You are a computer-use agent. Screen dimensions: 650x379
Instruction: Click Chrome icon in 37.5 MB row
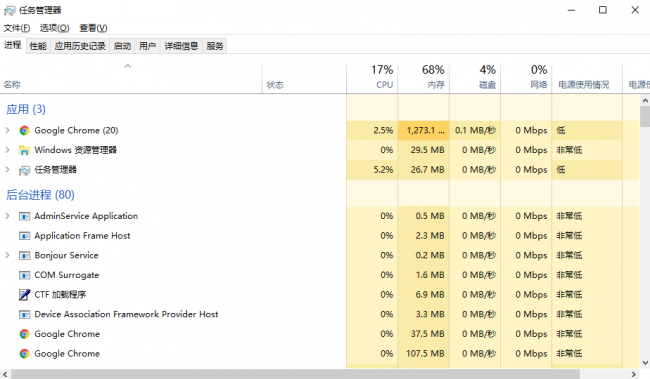(x=24, y=334)
